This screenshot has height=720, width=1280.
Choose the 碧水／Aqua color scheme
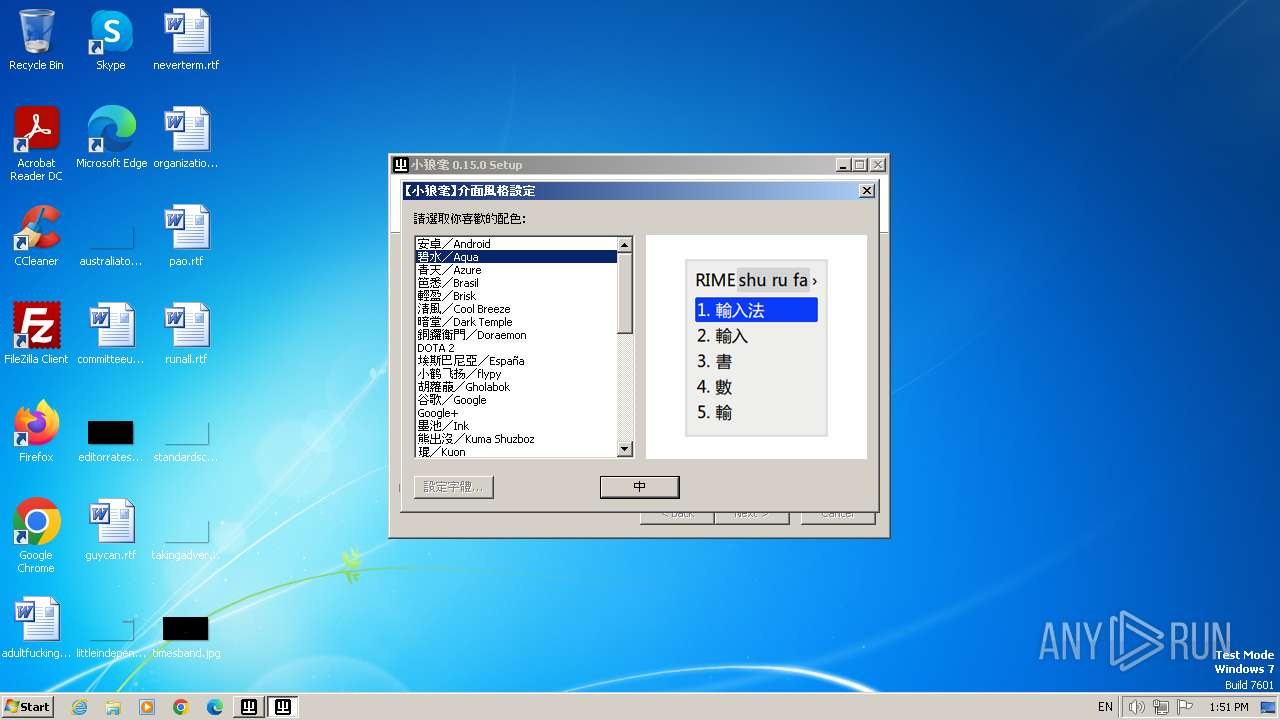[516, 257]
